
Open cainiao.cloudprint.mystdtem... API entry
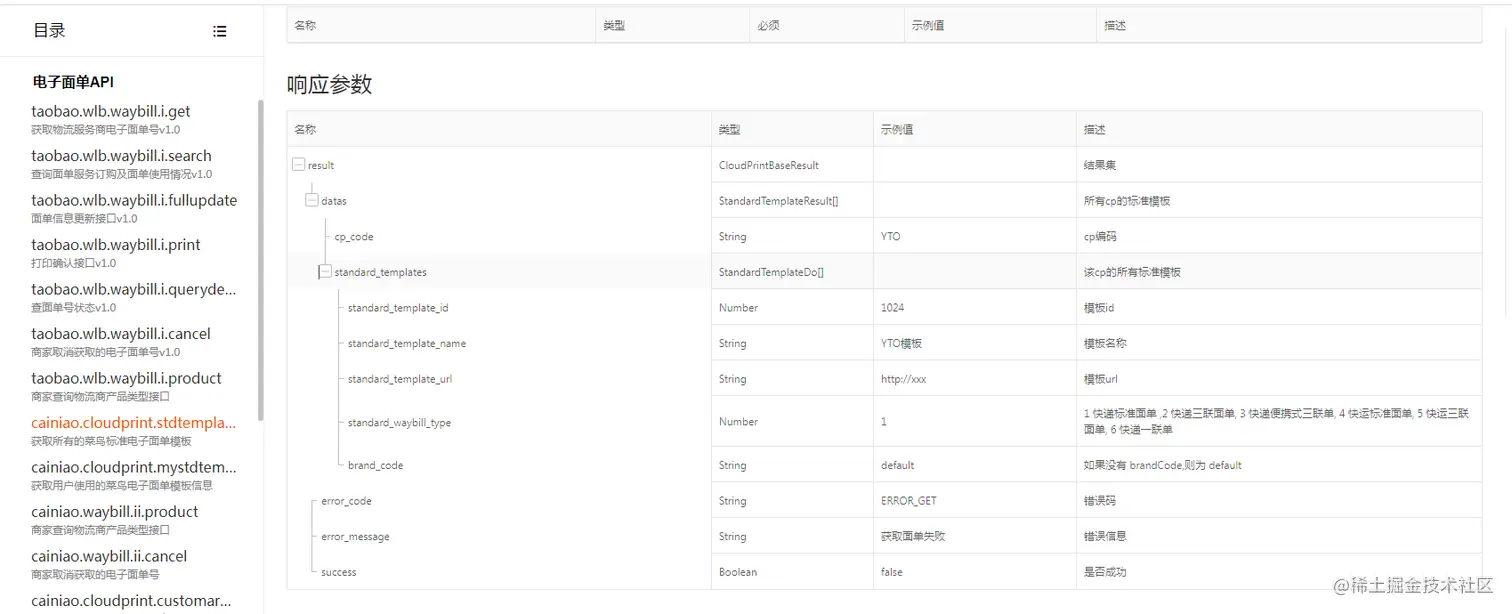point(134,467)
